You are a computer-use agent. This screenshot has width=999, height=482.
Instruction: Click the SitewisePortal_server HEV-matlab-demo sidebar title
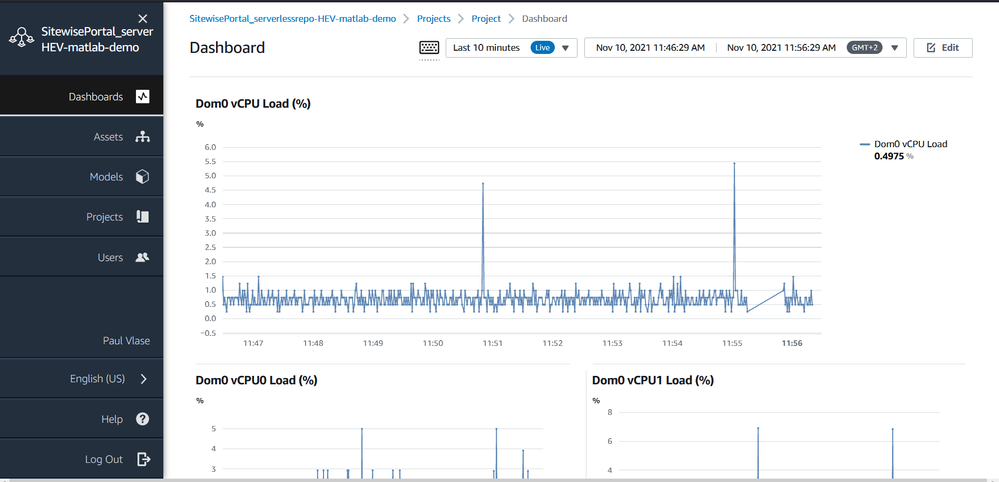coord(97,39)
